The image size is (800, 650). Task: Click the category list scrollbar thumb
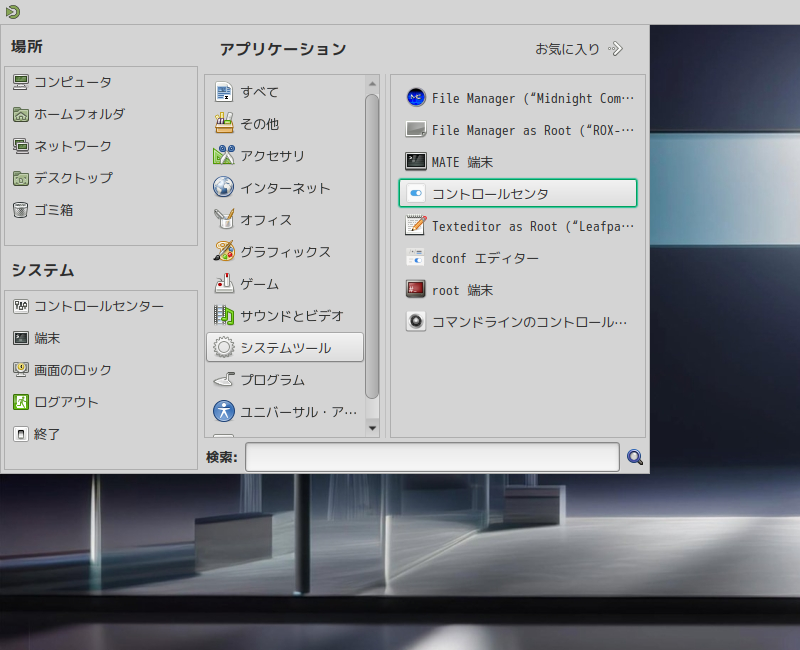(372, 246)
